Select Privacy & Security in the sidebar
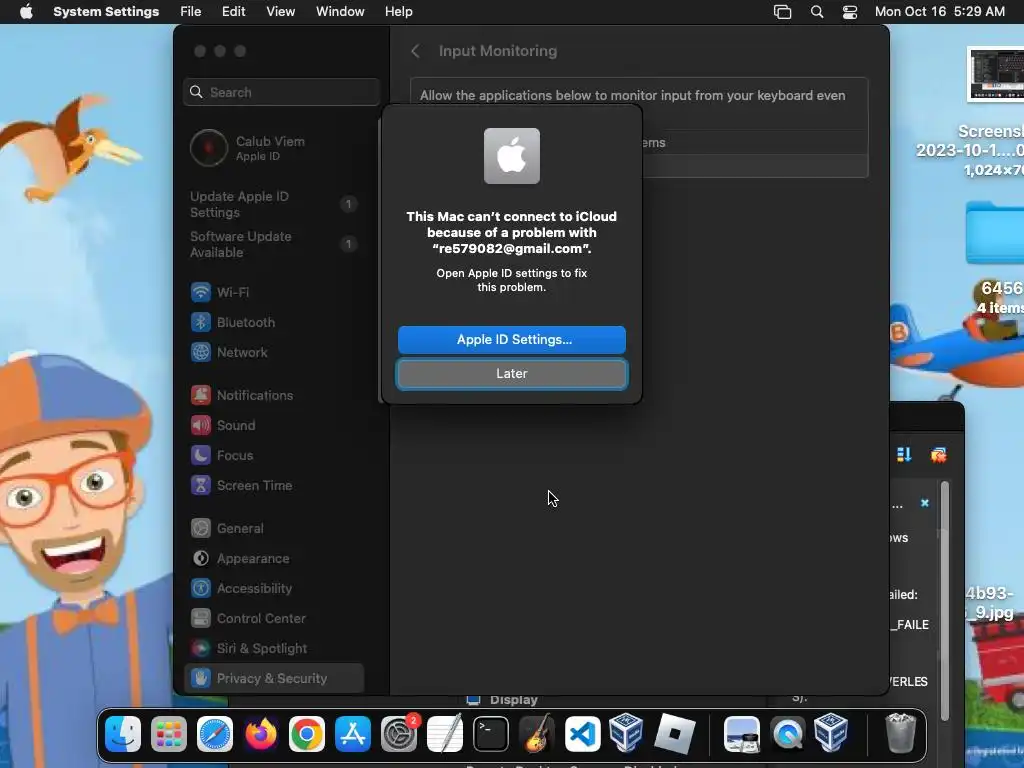 click(274, 679)
